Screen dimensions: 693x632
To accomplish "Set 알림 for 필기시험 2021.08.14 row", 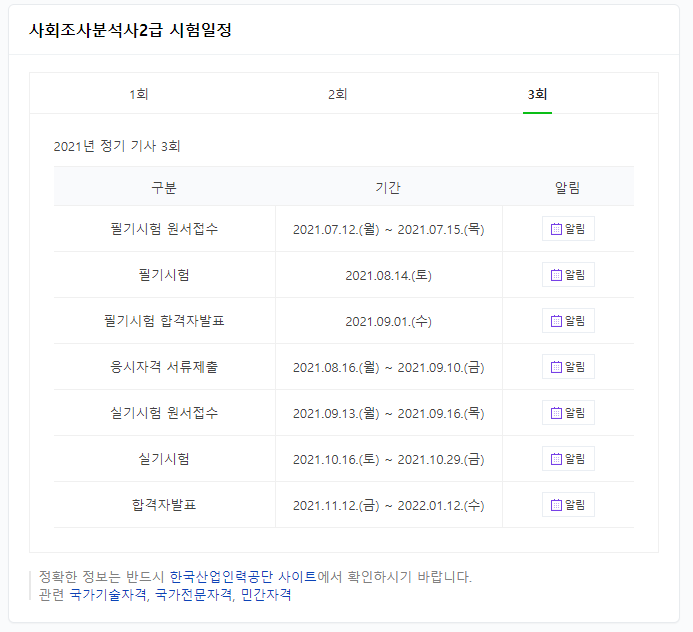I will point(568,275).
